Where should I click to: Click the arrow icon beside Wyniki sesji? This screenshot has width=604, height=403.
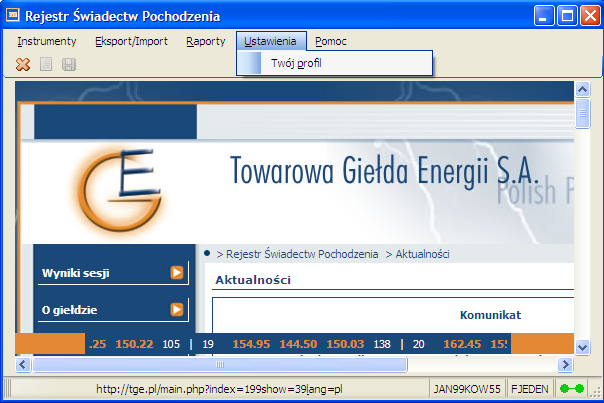(177, 273)
